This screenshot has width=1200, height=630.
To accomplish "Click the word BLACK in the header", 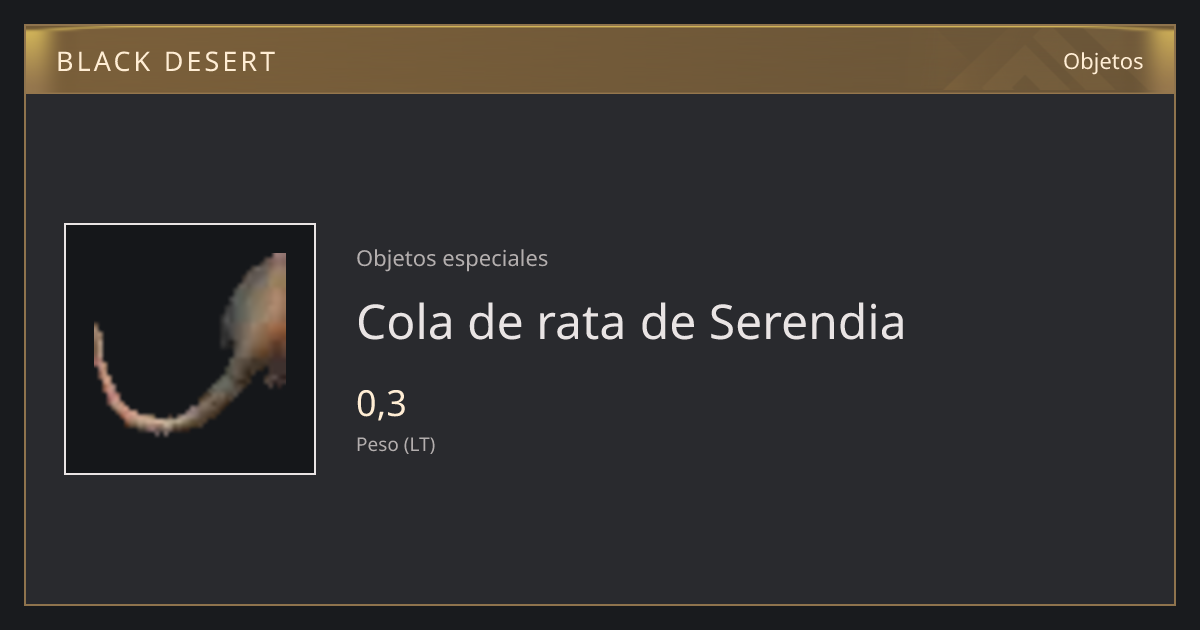I will (103, 62).
